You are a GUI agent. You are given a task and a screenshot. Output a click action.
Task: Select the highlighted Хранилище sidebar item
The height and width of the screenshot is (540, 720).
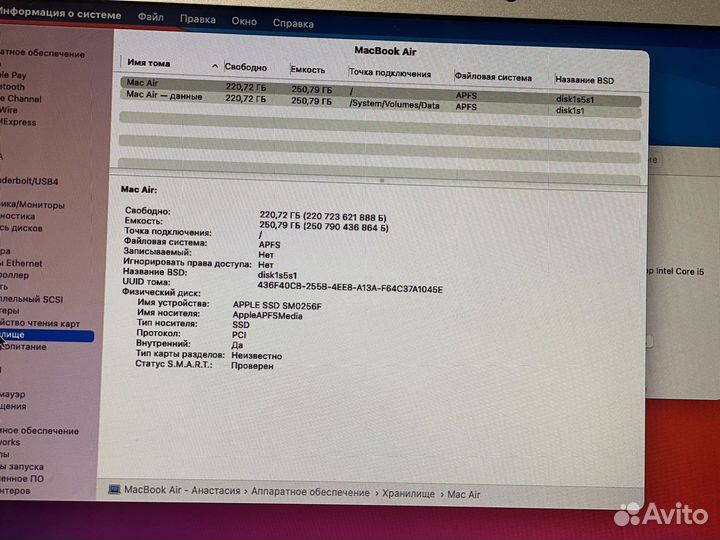point(47,335)
